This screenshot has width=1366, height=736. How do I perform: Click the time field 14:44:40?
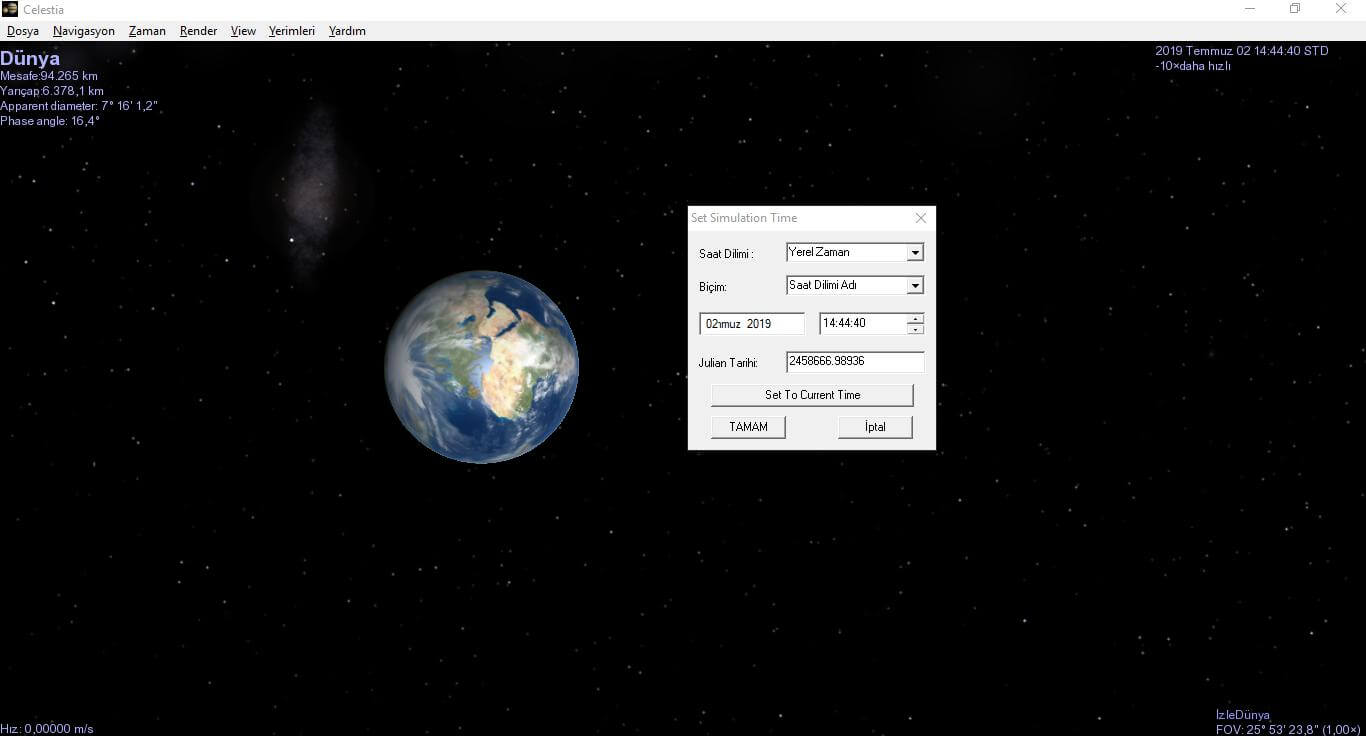click(863, 324)
